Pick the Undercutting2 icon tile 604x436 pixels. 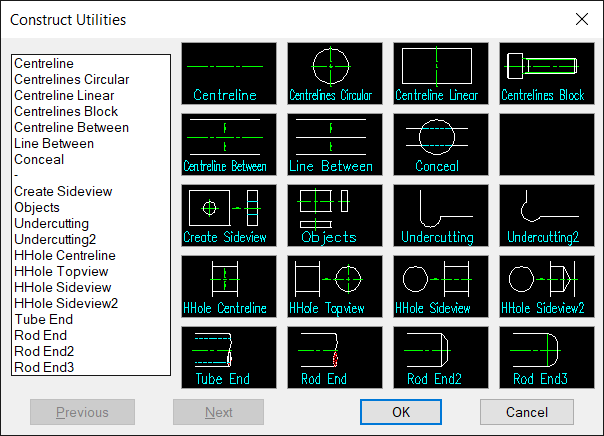[x=547, y=216]
